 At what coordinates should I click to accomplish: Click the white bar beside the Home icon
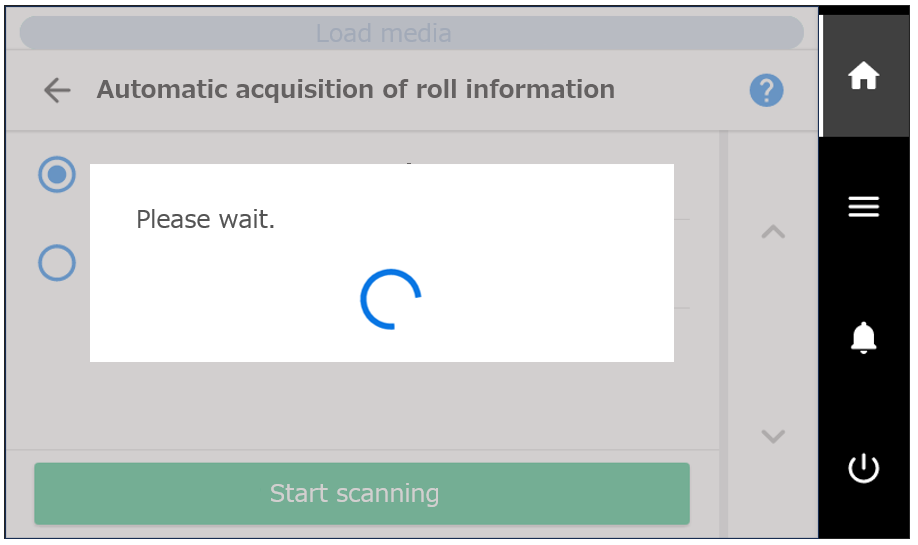pyautogui.click(x=821, y=76)
